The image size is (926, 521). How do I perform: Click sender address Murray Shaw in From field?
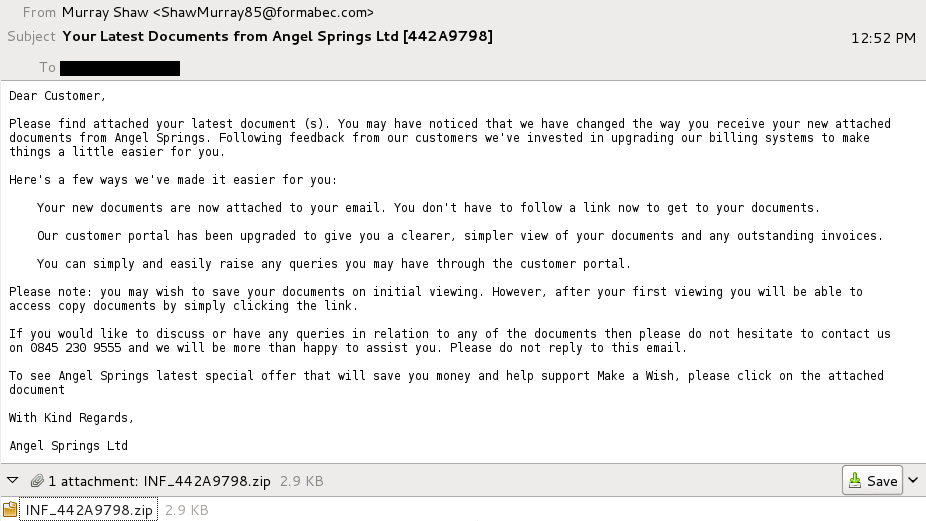[x=218, y=13]
